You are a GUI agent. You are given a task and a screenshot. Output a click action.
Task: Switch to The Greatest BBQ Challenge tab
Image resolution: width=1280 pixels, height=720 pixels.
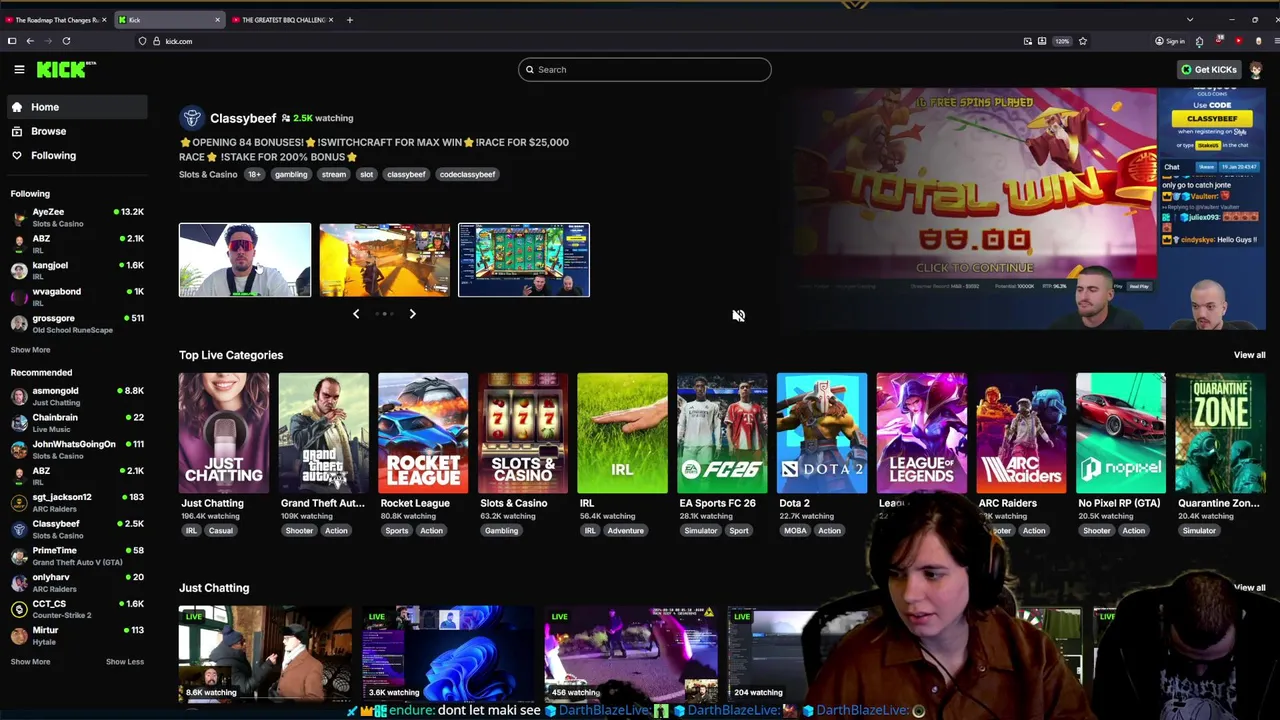283,20
